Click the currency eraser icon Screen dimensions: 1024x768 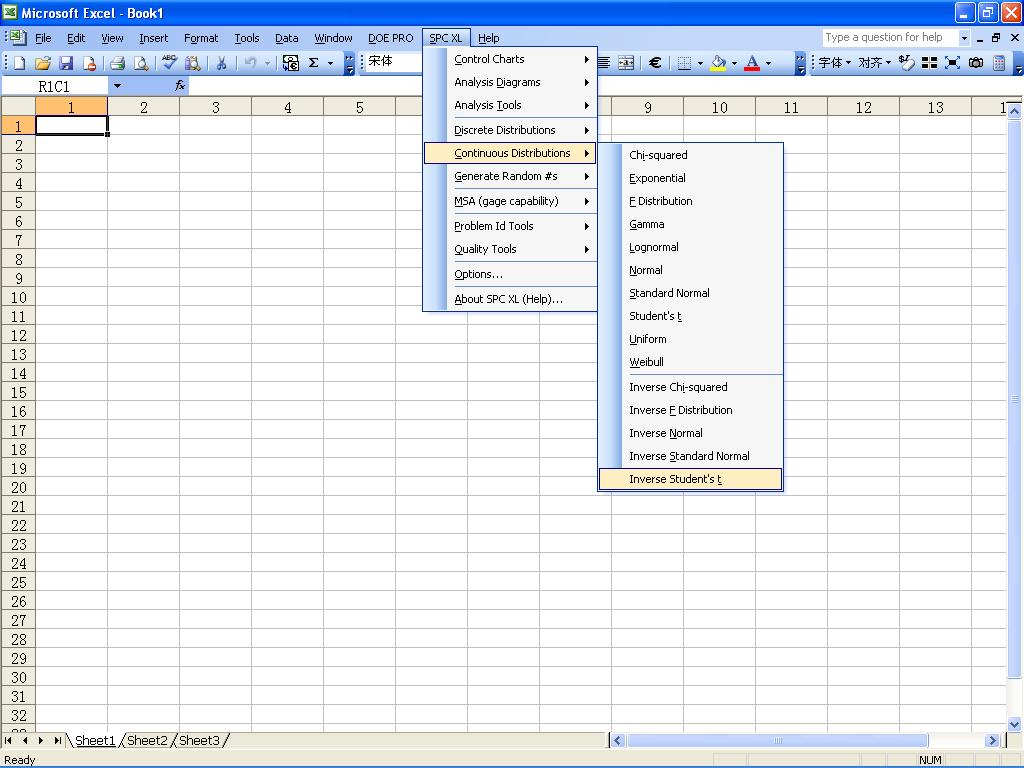coord(906,63)
